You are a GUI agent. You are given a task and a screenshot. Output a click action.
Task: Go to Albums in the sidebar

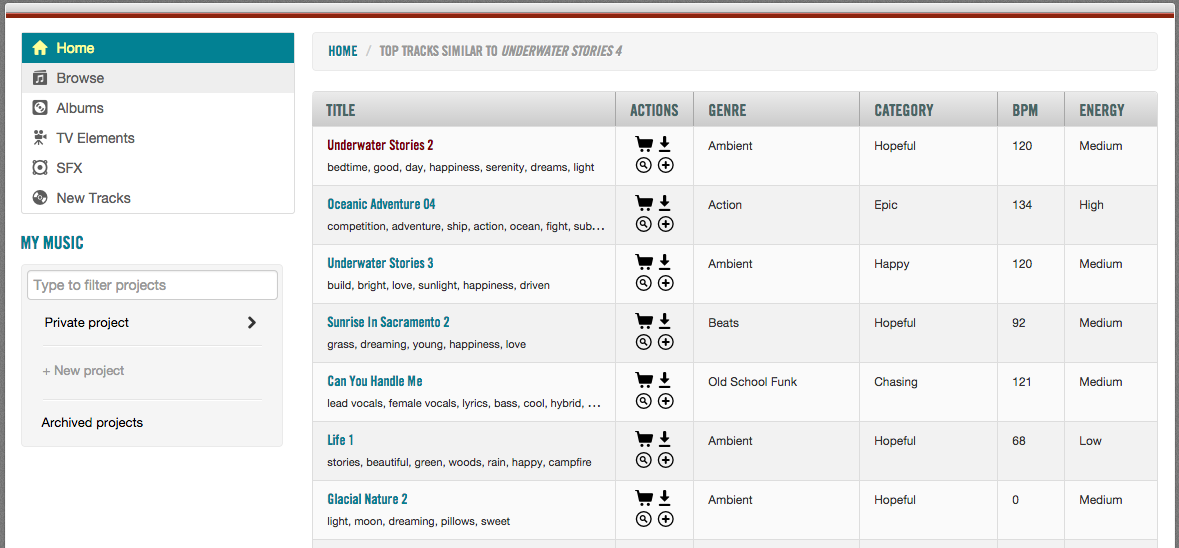pos(80,108)
